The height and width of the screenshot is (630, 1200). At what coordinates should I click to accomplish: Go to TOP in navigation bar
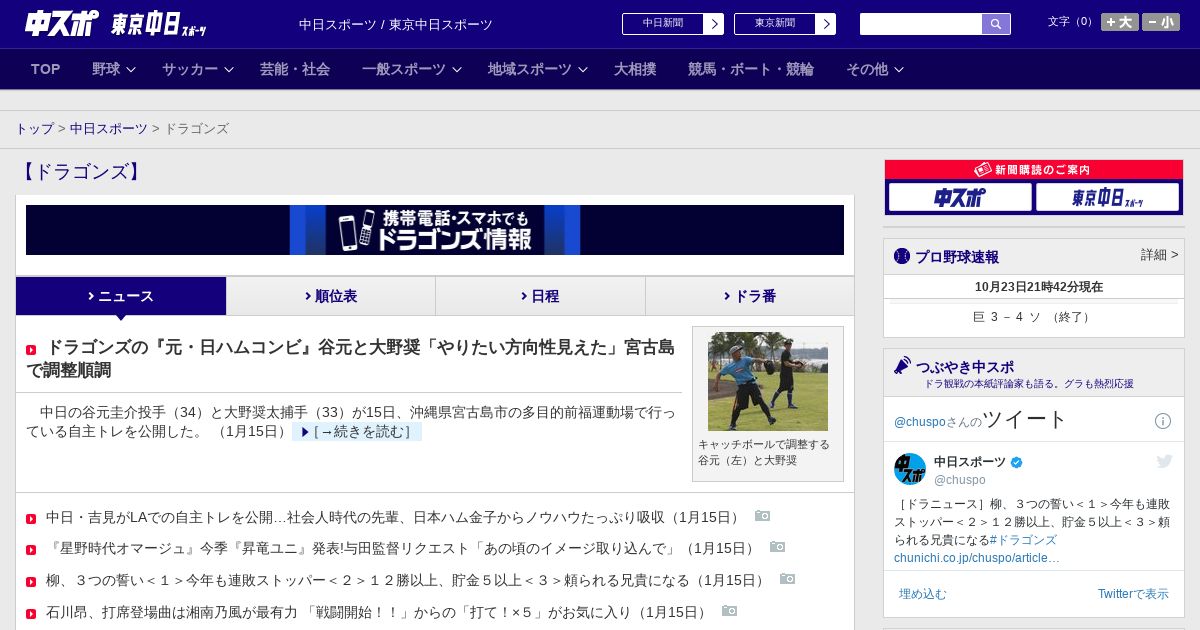pos(46,69)
